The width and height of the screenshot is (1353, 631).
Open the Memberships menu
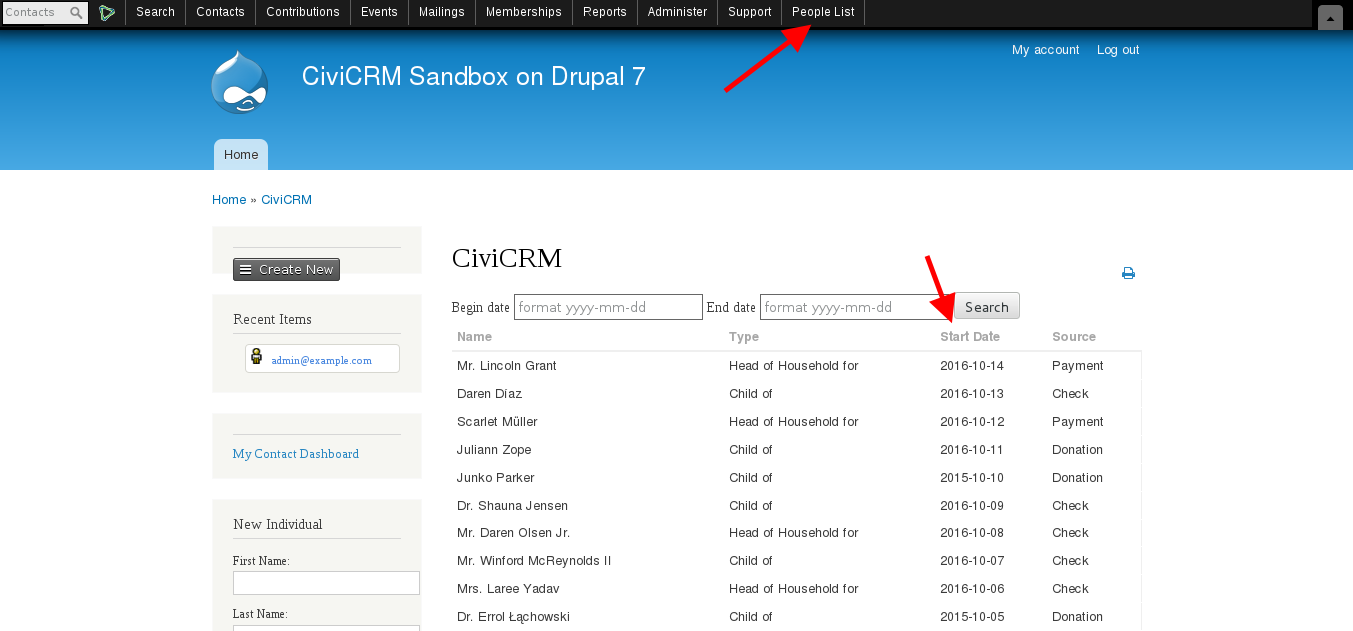point(523,12)
